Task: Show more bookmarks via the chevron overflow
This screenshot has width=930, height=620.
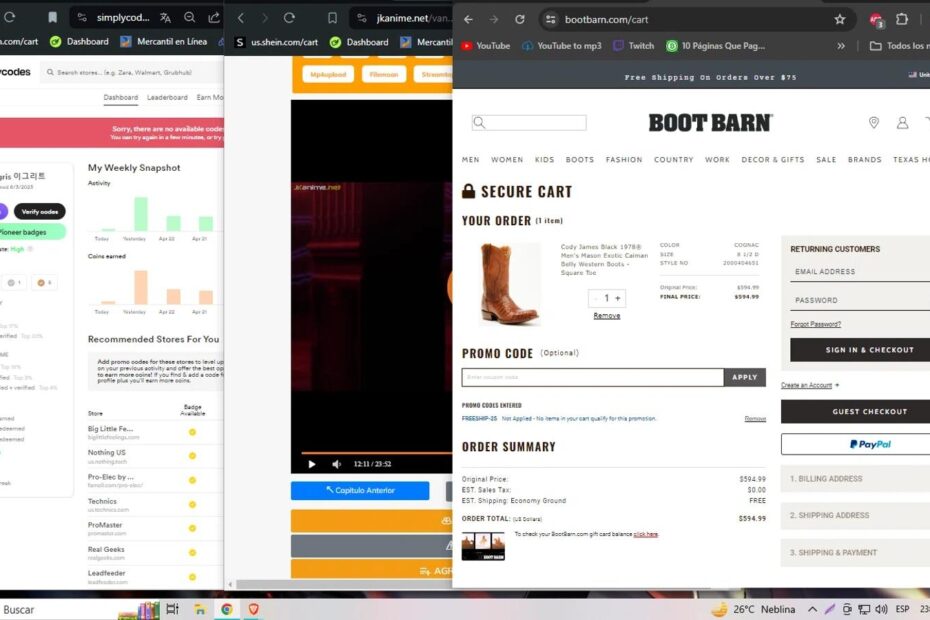Action: click(841, 46)
